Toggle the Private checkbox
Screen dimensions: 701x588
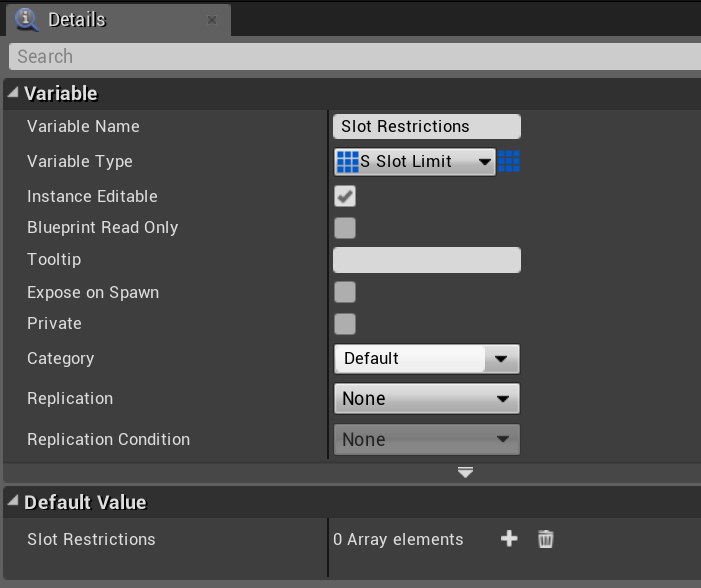click(345, 324)
